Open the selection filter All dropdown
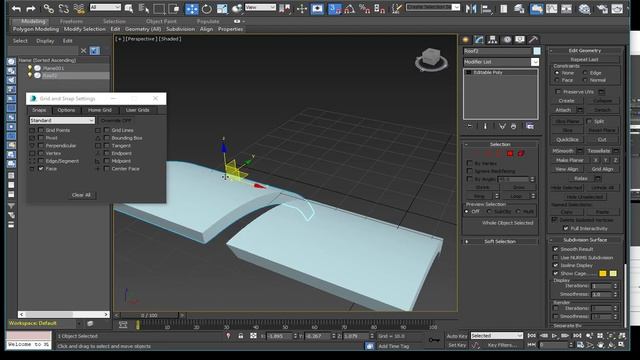The image size is (640, 360). [x=105, y=7]
